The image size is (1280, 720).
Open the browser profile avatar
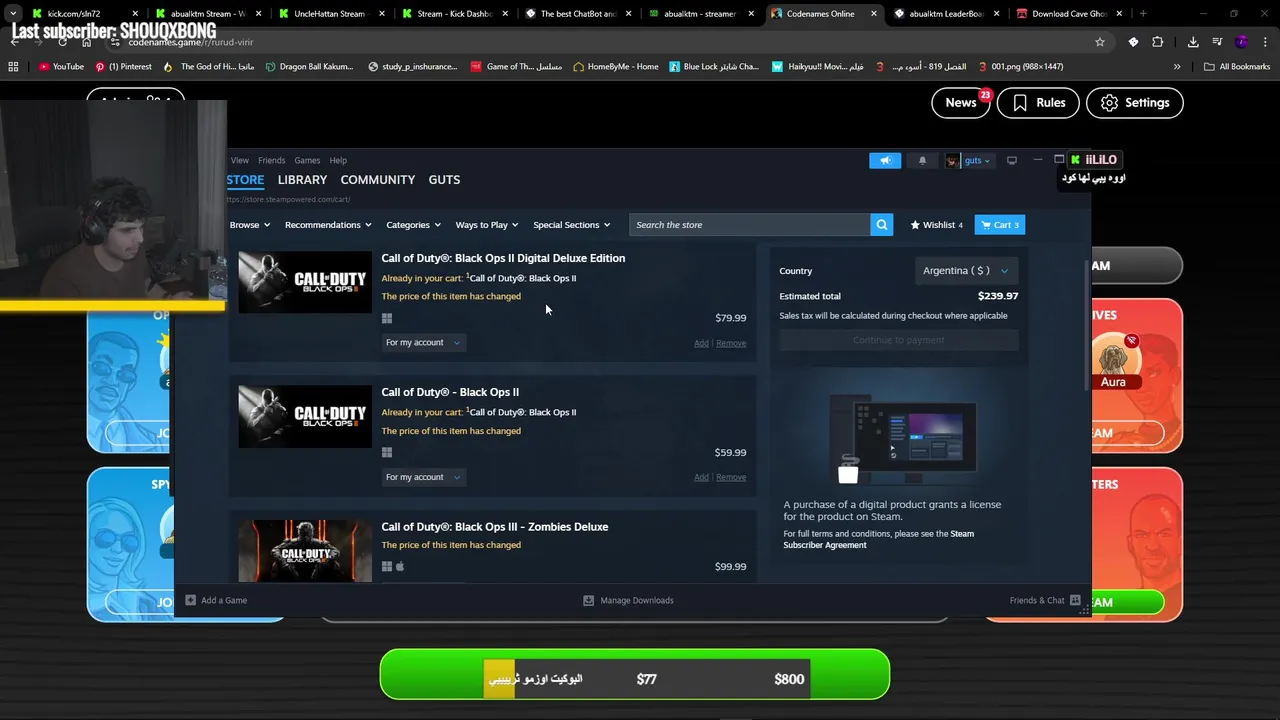[x=1242, y=42]
